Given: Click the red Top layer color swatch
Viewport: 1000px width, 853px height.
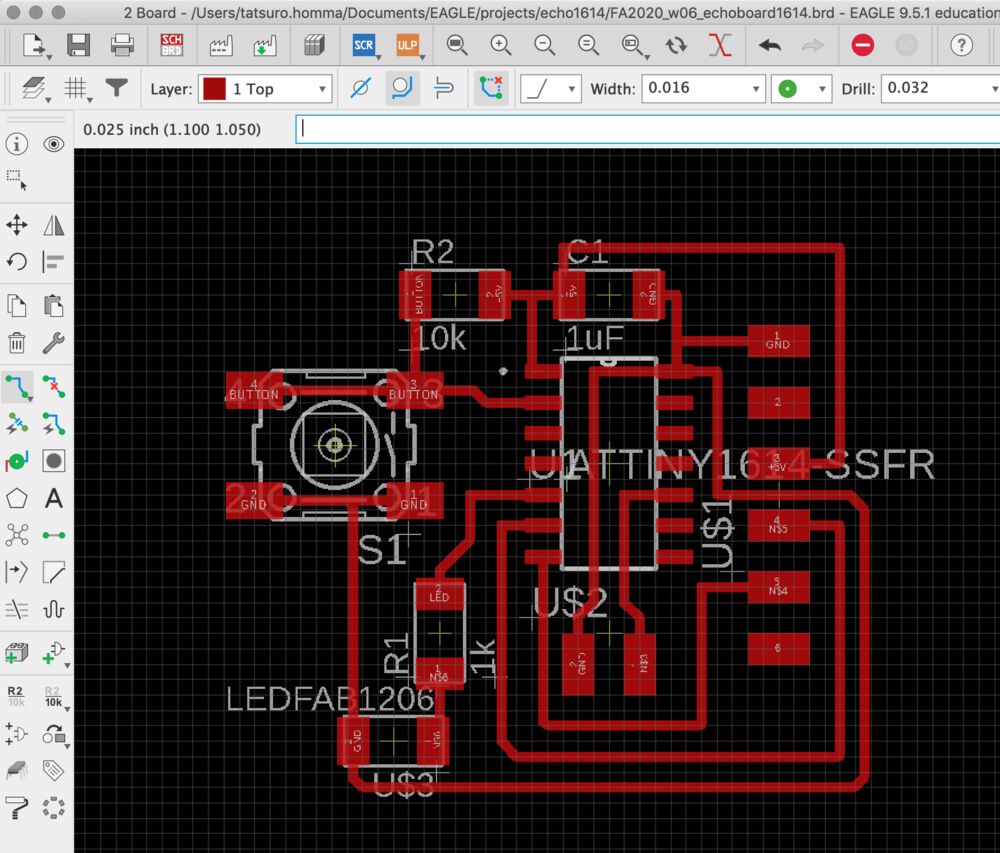Looking at the screenshot, I should coord(214,89).
